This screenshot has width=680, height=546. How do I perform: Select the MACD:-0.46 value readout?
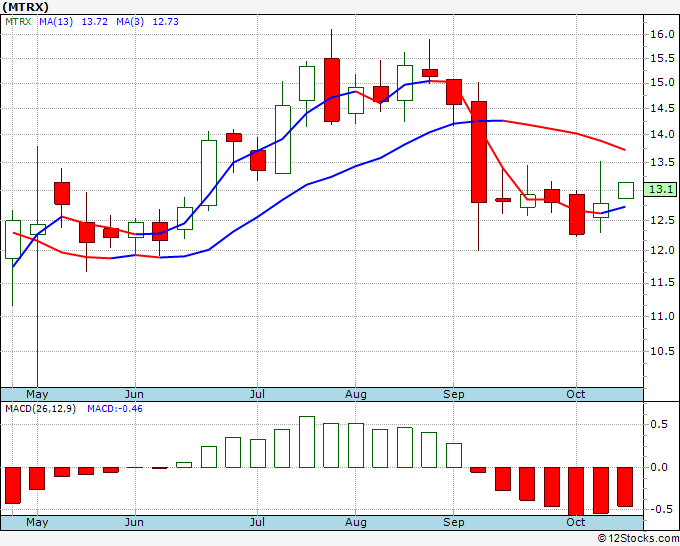pyautogui.click(x=115, y=409)
